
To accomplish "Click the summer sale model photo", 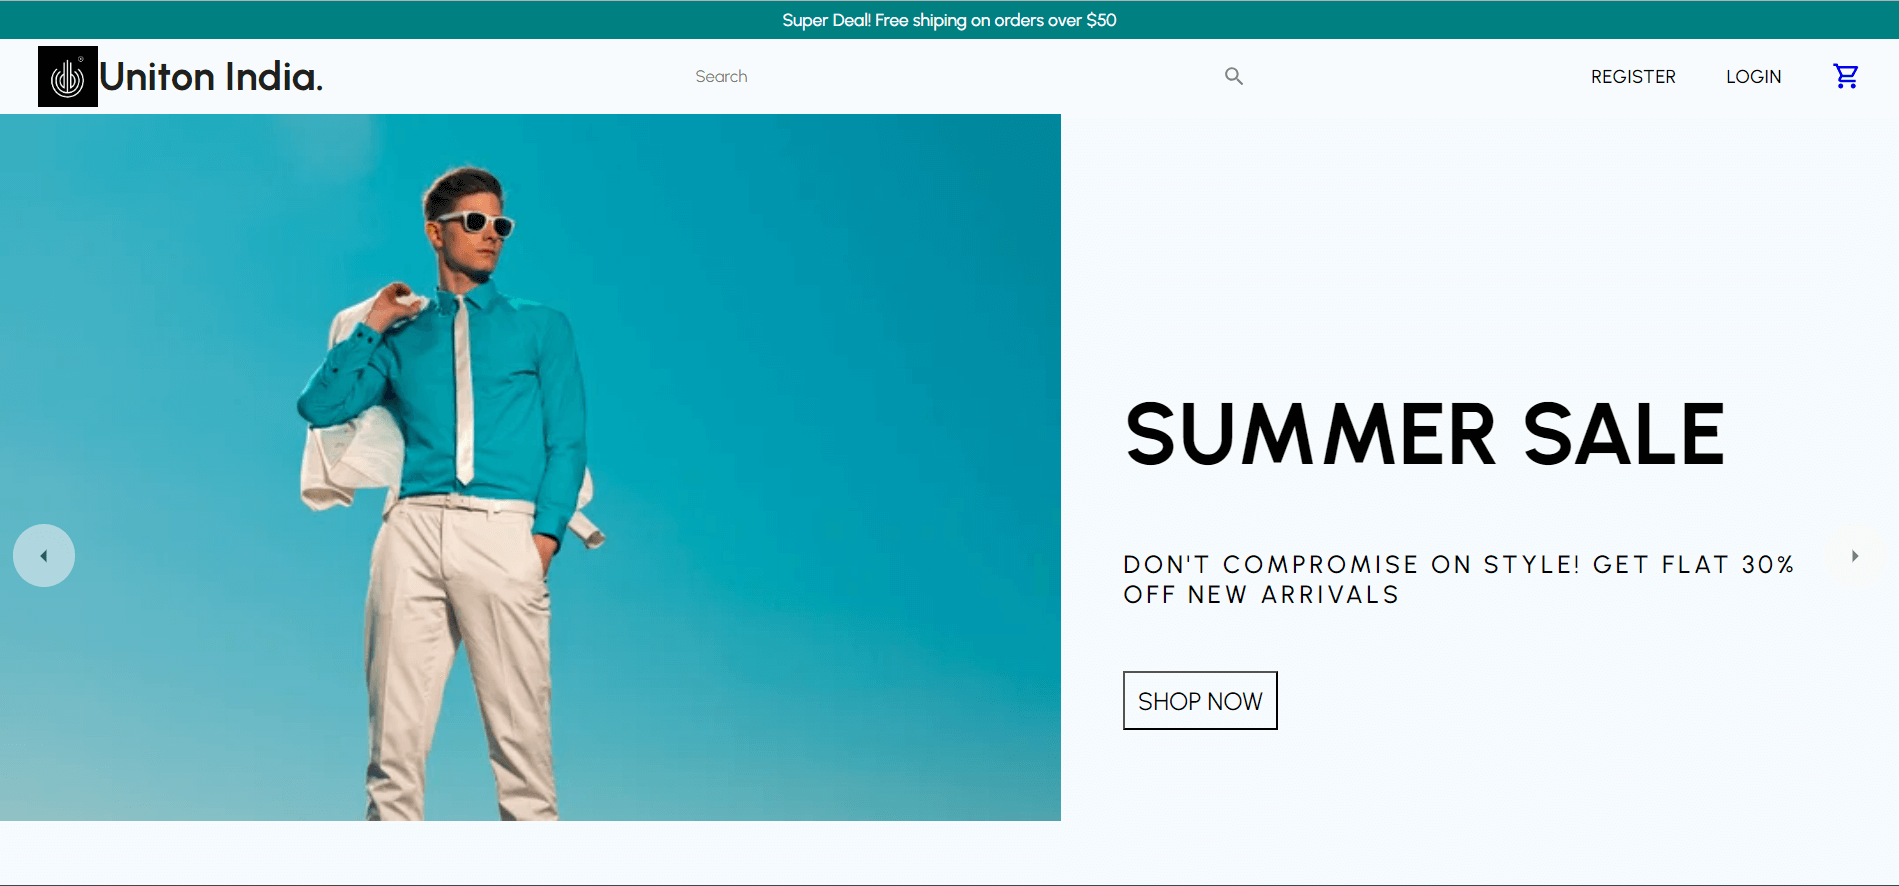I will click(x=530, y=467).
